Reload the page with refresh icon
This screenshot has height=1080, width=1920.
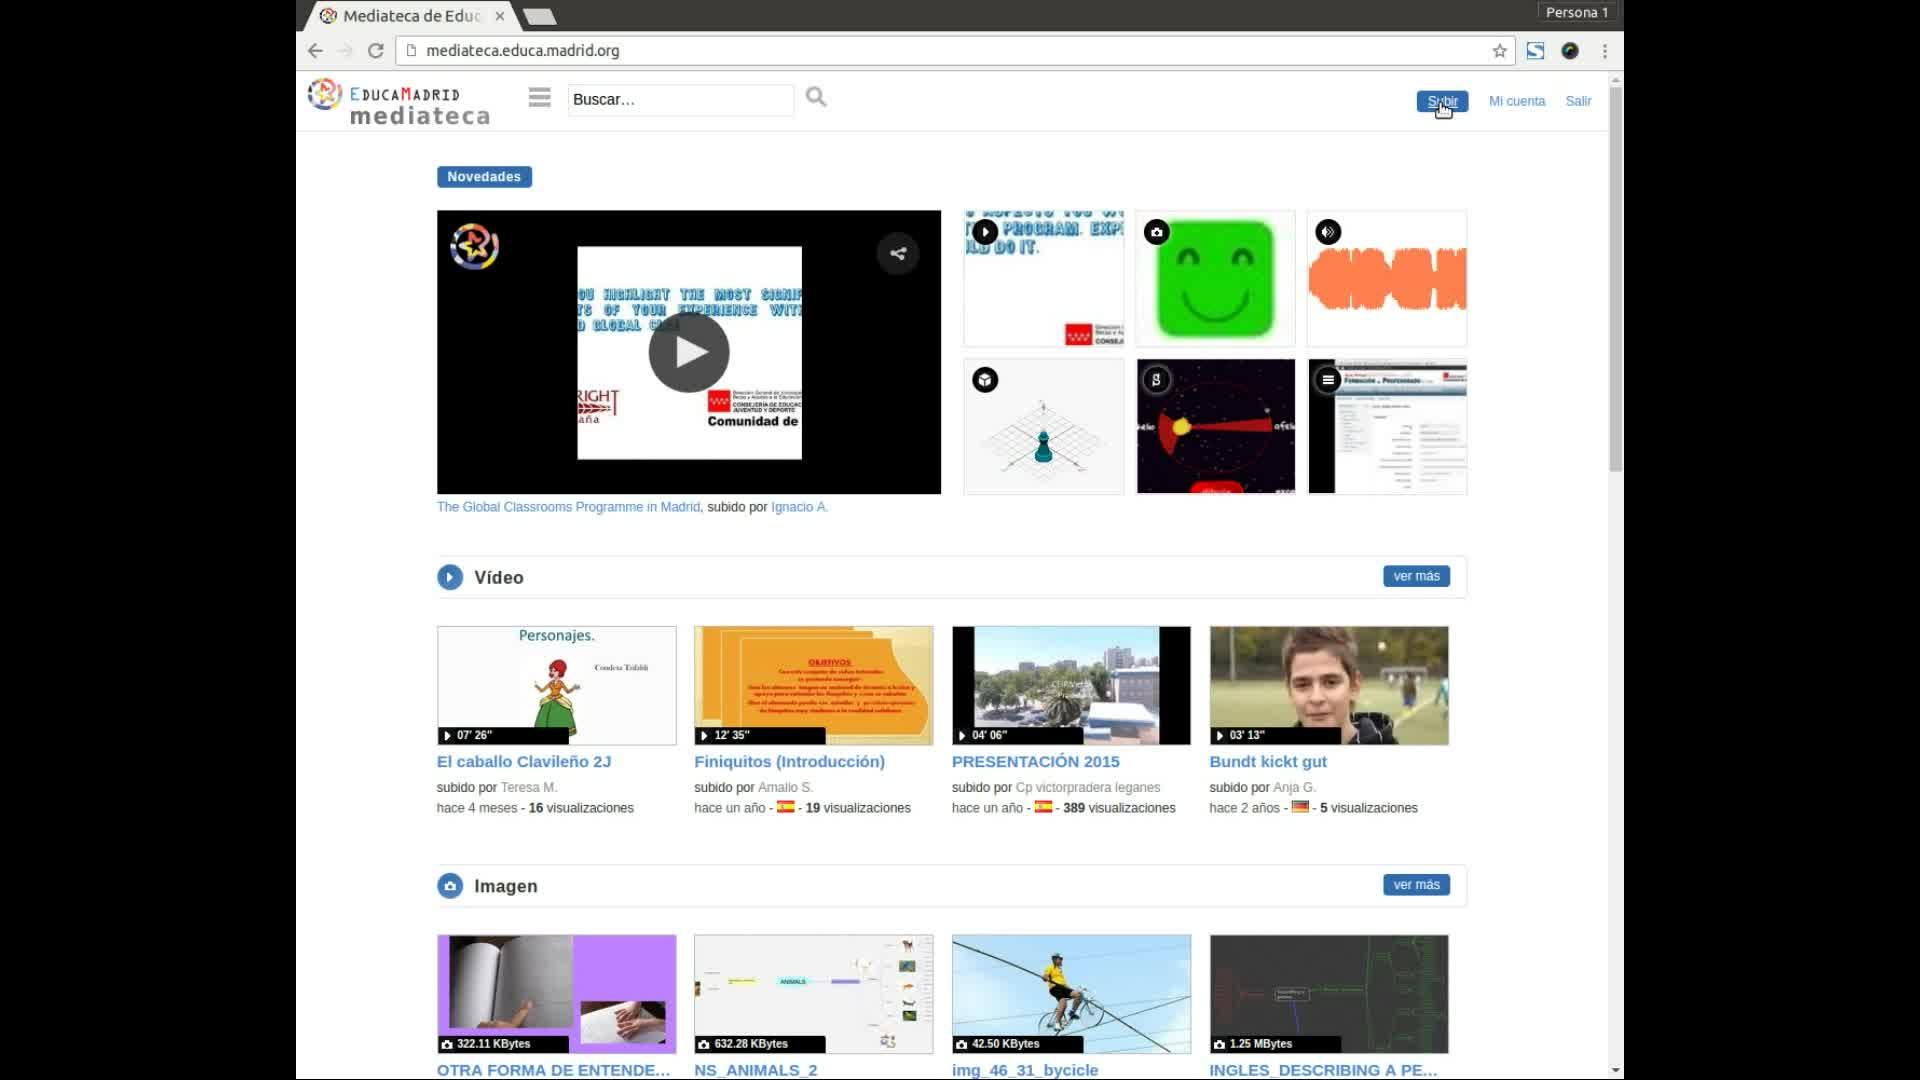375,51
